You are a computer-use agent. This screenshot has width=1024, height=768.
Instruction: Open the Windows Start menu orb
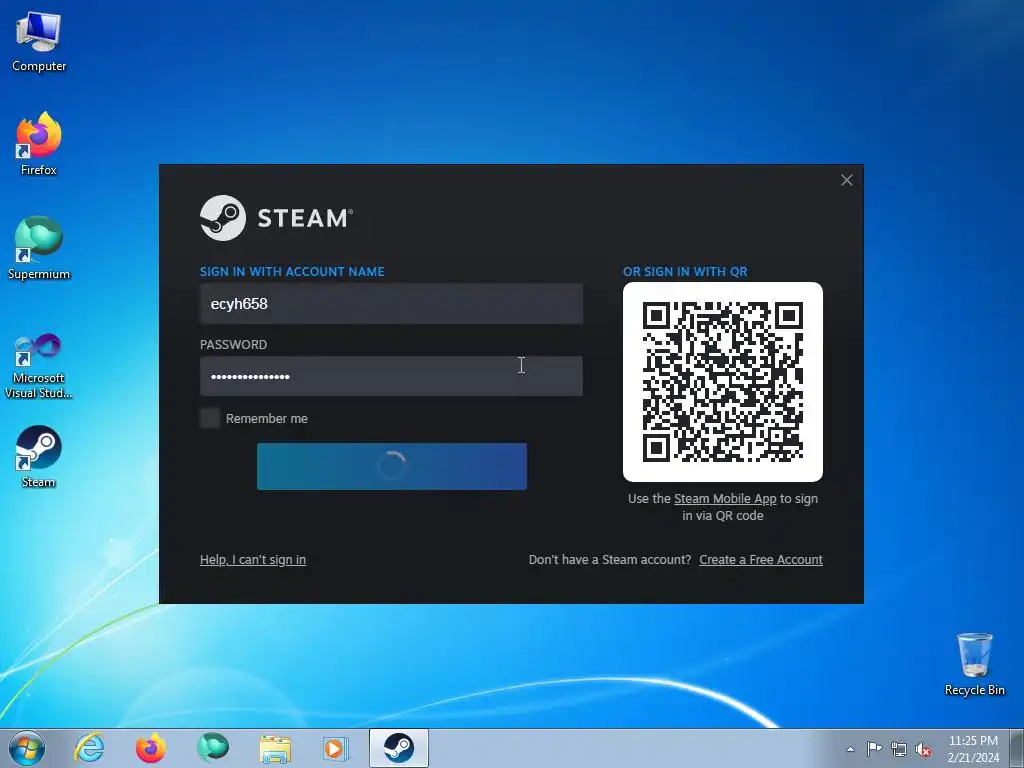(27, 748)
